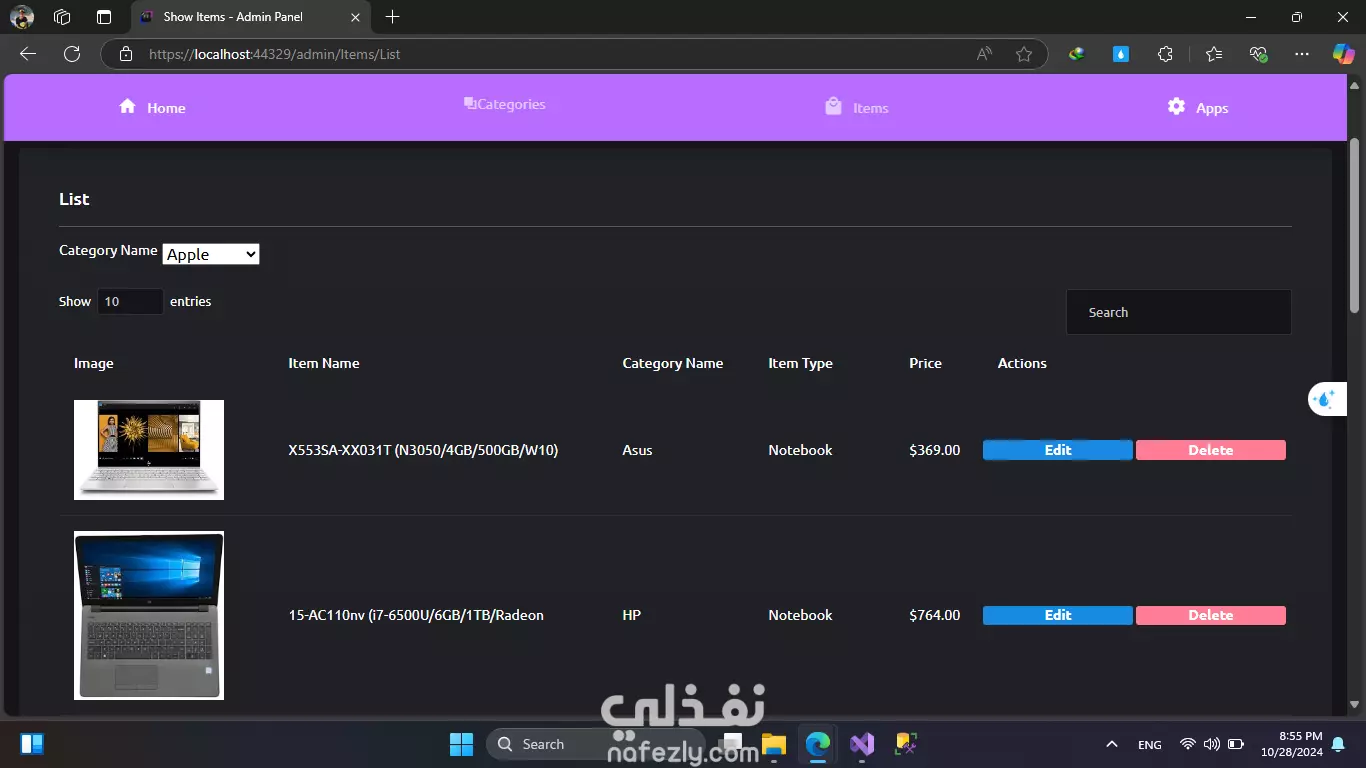The image size is (1366, 768).
Task: Add page to favorites star icon
Action: [x=1024, y=54]
